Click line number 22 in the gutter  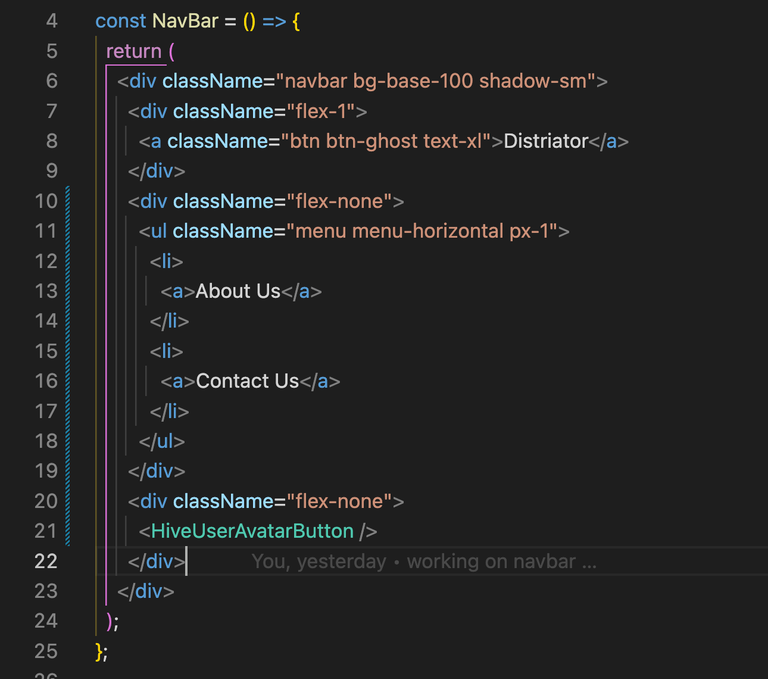point(46,561)
